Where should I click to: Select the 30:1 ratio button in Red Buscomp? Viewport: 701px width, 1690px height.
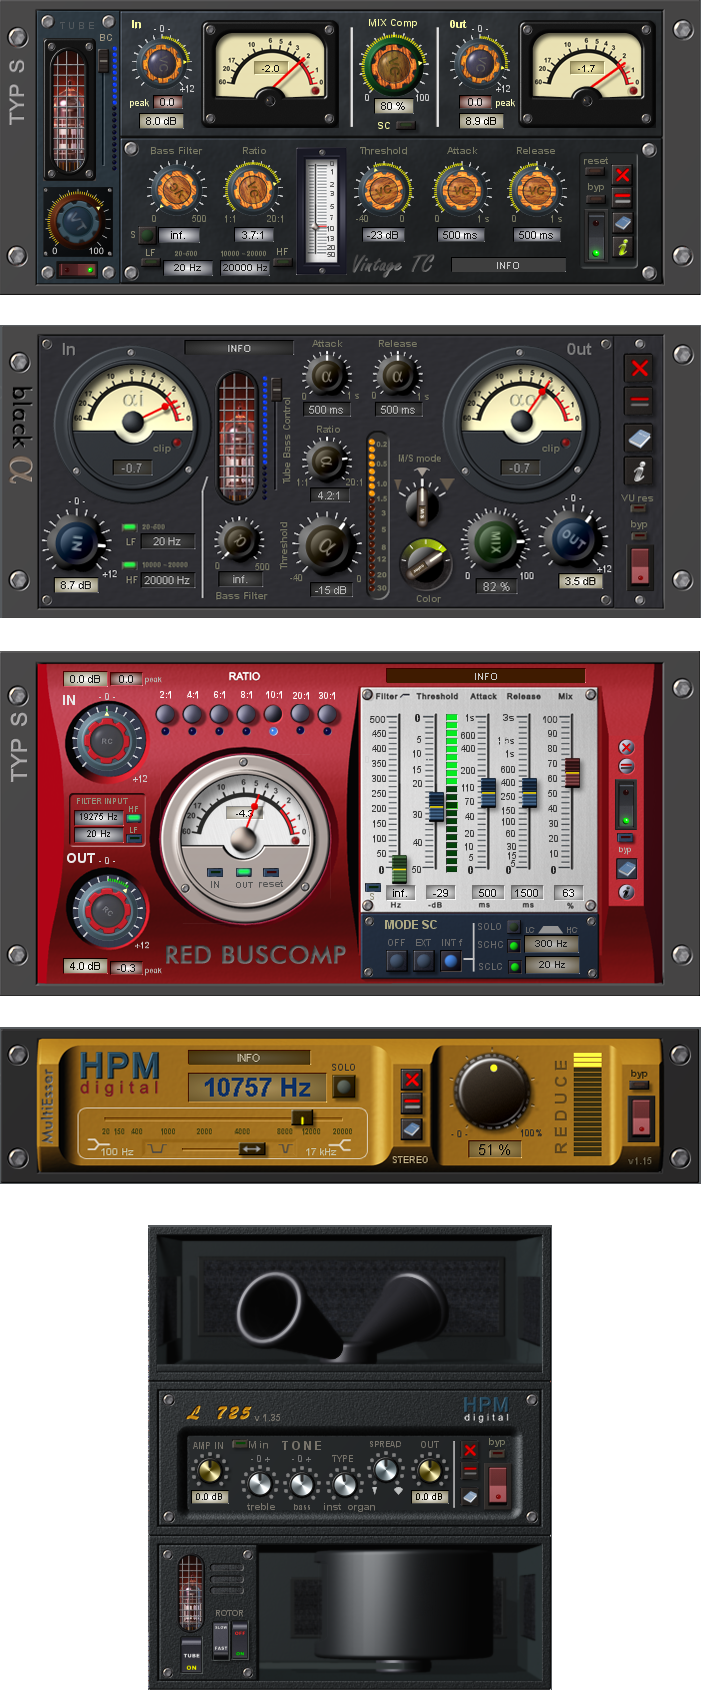[327, 714]
